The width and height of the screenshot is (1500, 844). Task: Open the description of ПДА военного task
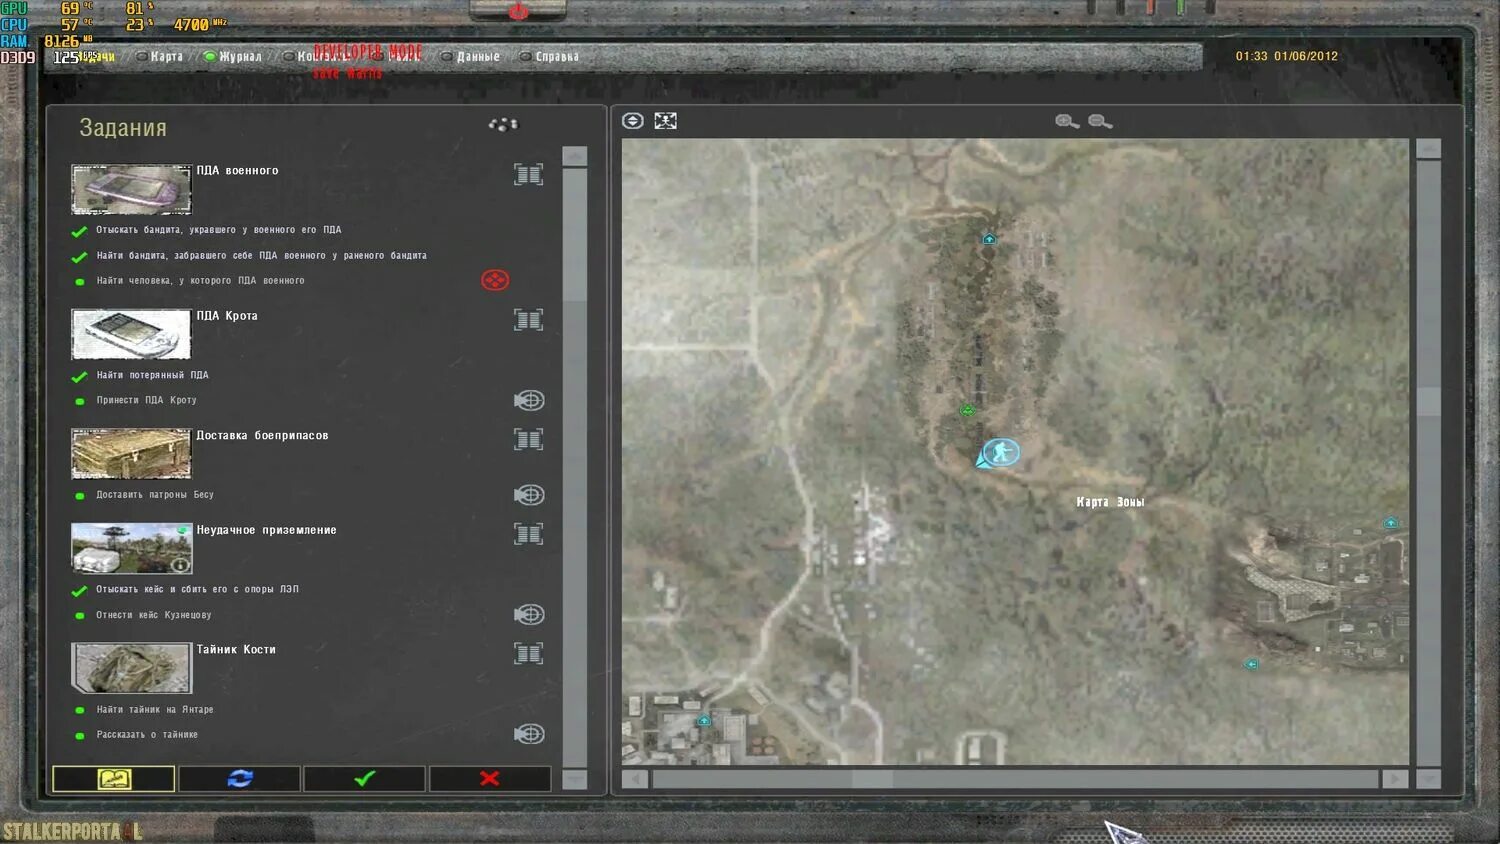coord(528,175)
